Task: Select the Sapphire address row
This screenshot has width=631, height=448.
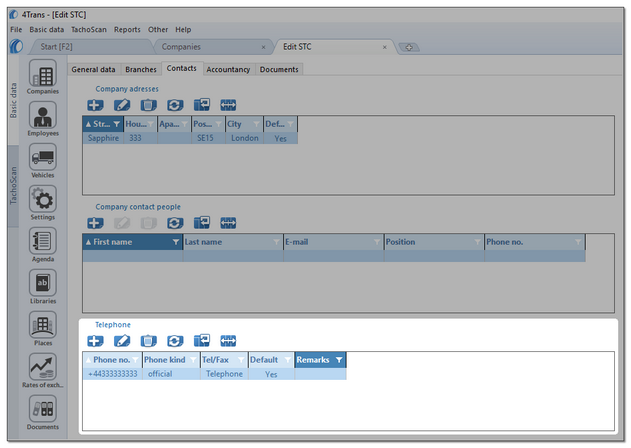Action: [190, 138]
